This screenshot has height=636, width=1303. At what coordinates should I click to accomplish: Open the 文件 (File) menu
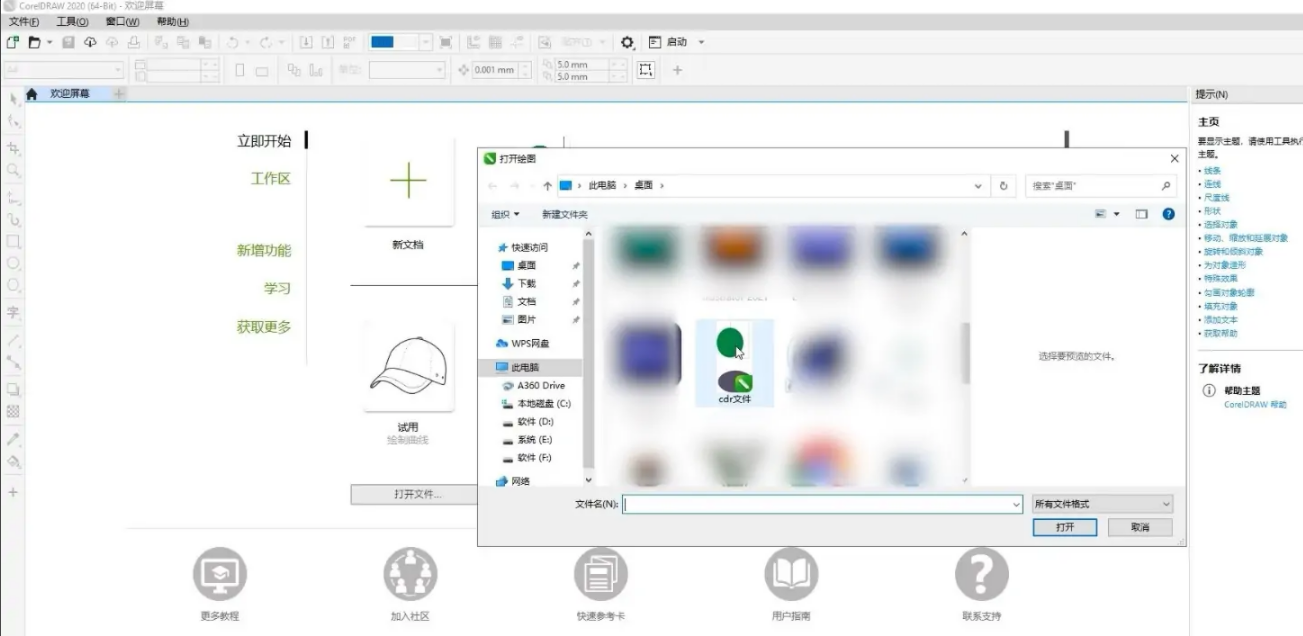point(24,21)
